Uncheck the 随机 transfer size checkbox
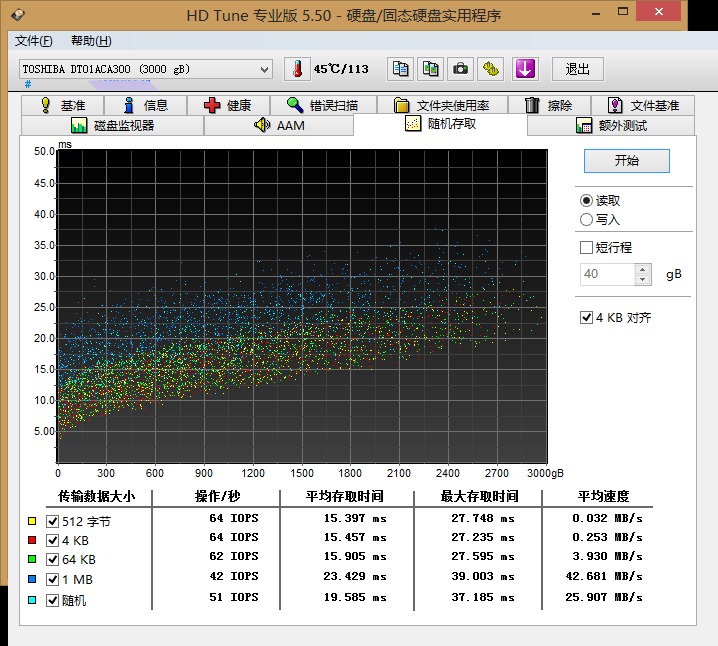 click(52, 600)
